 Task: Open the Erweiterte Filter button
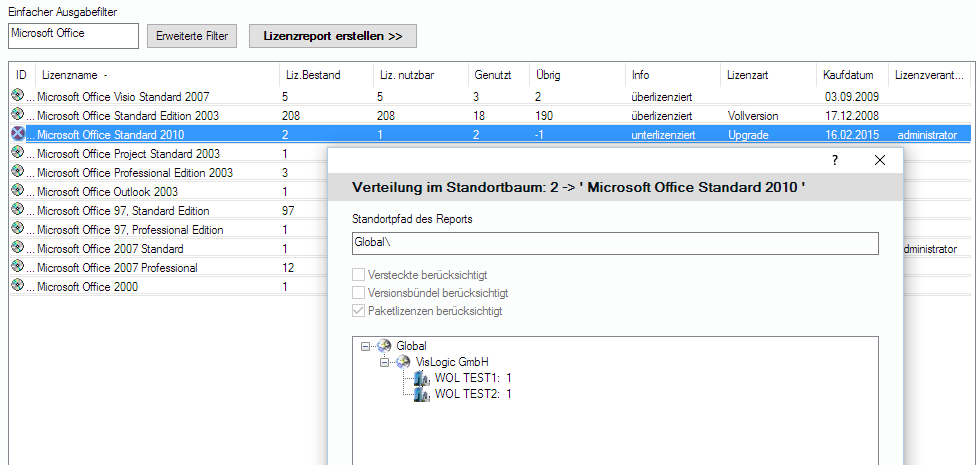pos(192,36)
